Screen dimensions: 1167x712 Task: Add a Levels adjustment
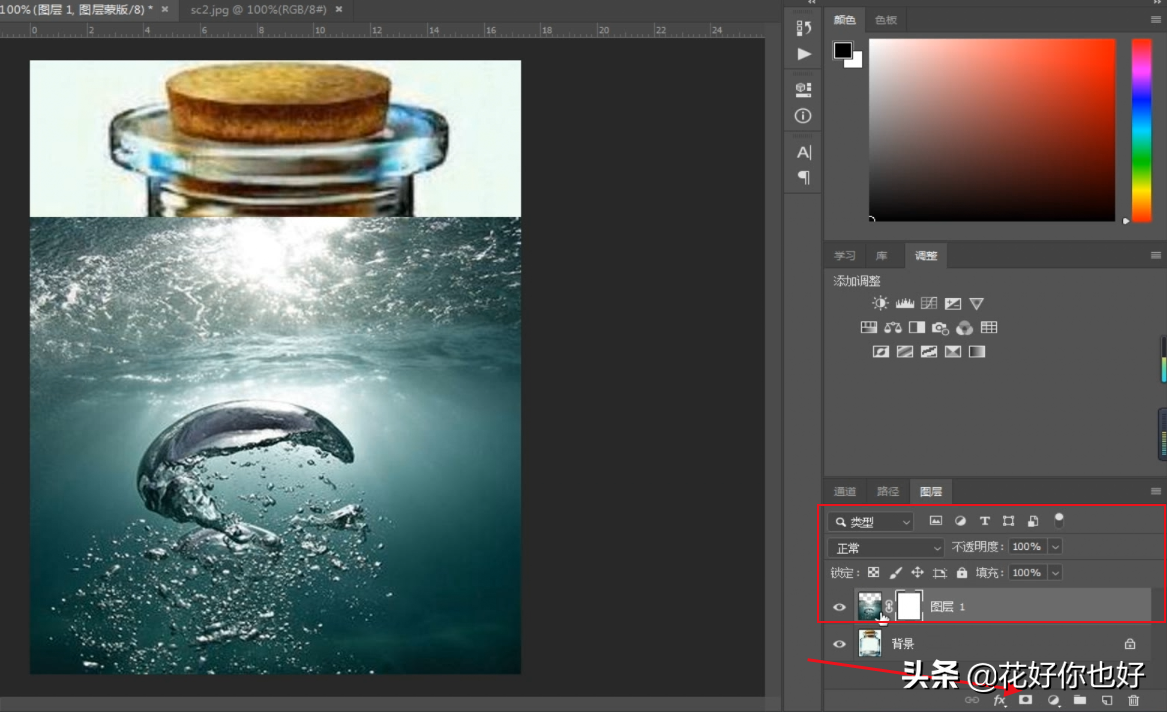pyautogui.click(x=904, y=303)
